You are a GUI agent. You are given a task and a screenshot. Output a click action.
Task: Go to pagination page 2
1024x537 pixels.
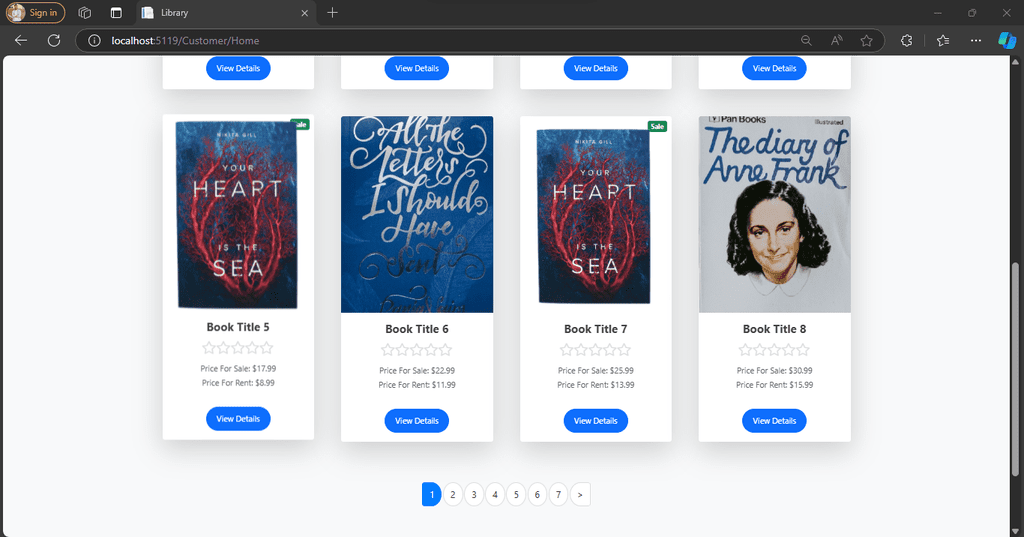point(453,495)
